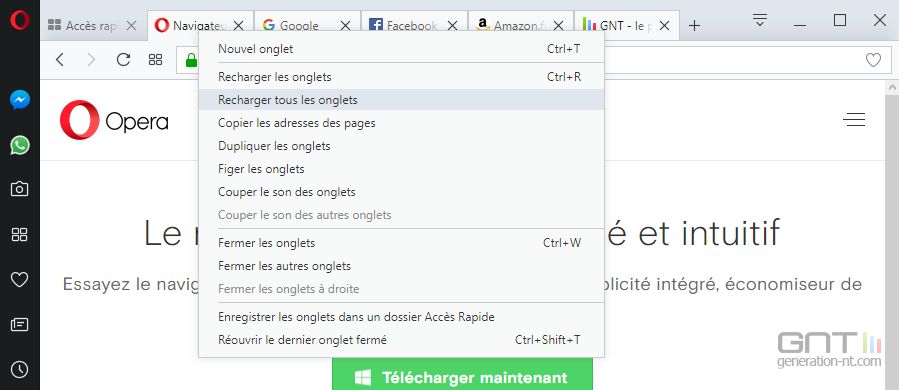
Task: Choose Recharger tous les onglets
Action: pos(401,100)
